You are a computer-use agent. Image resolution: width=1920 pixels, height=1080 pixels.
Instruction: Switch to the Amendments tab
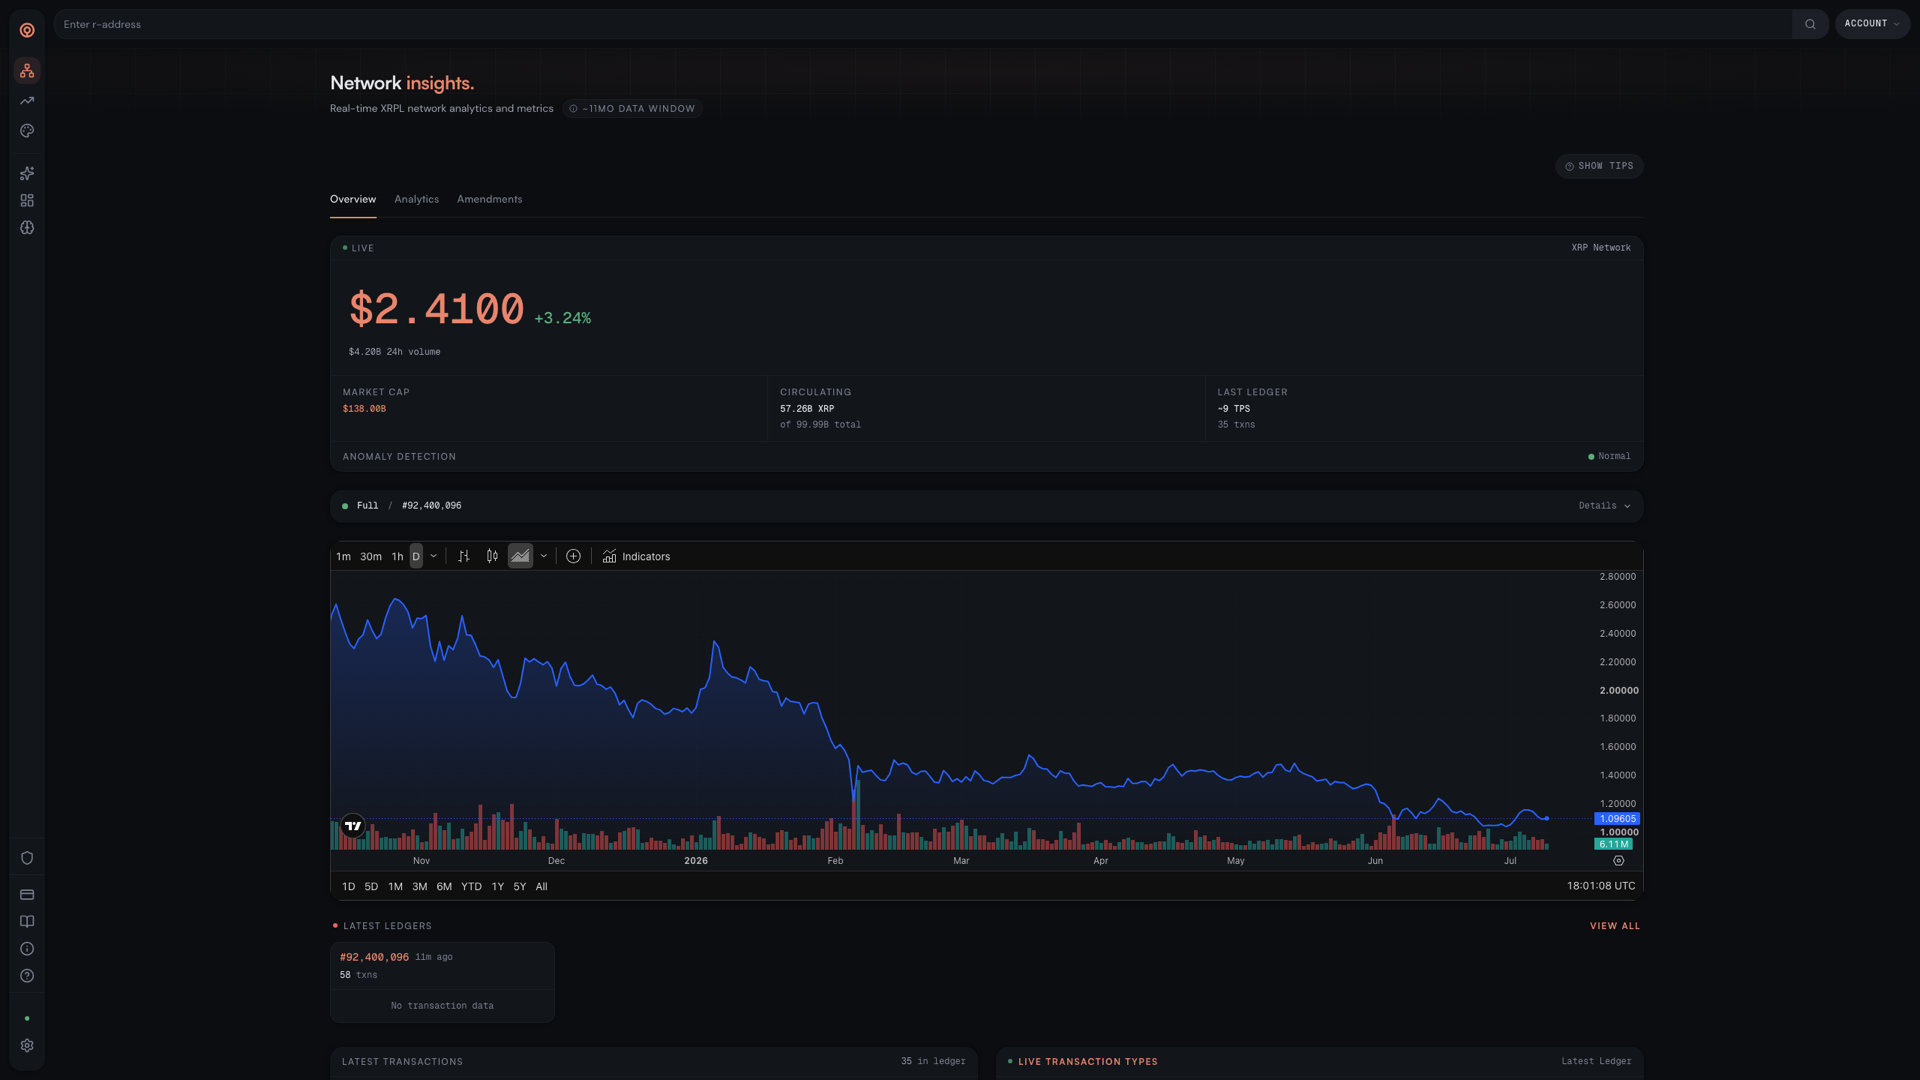click(489, 199)
